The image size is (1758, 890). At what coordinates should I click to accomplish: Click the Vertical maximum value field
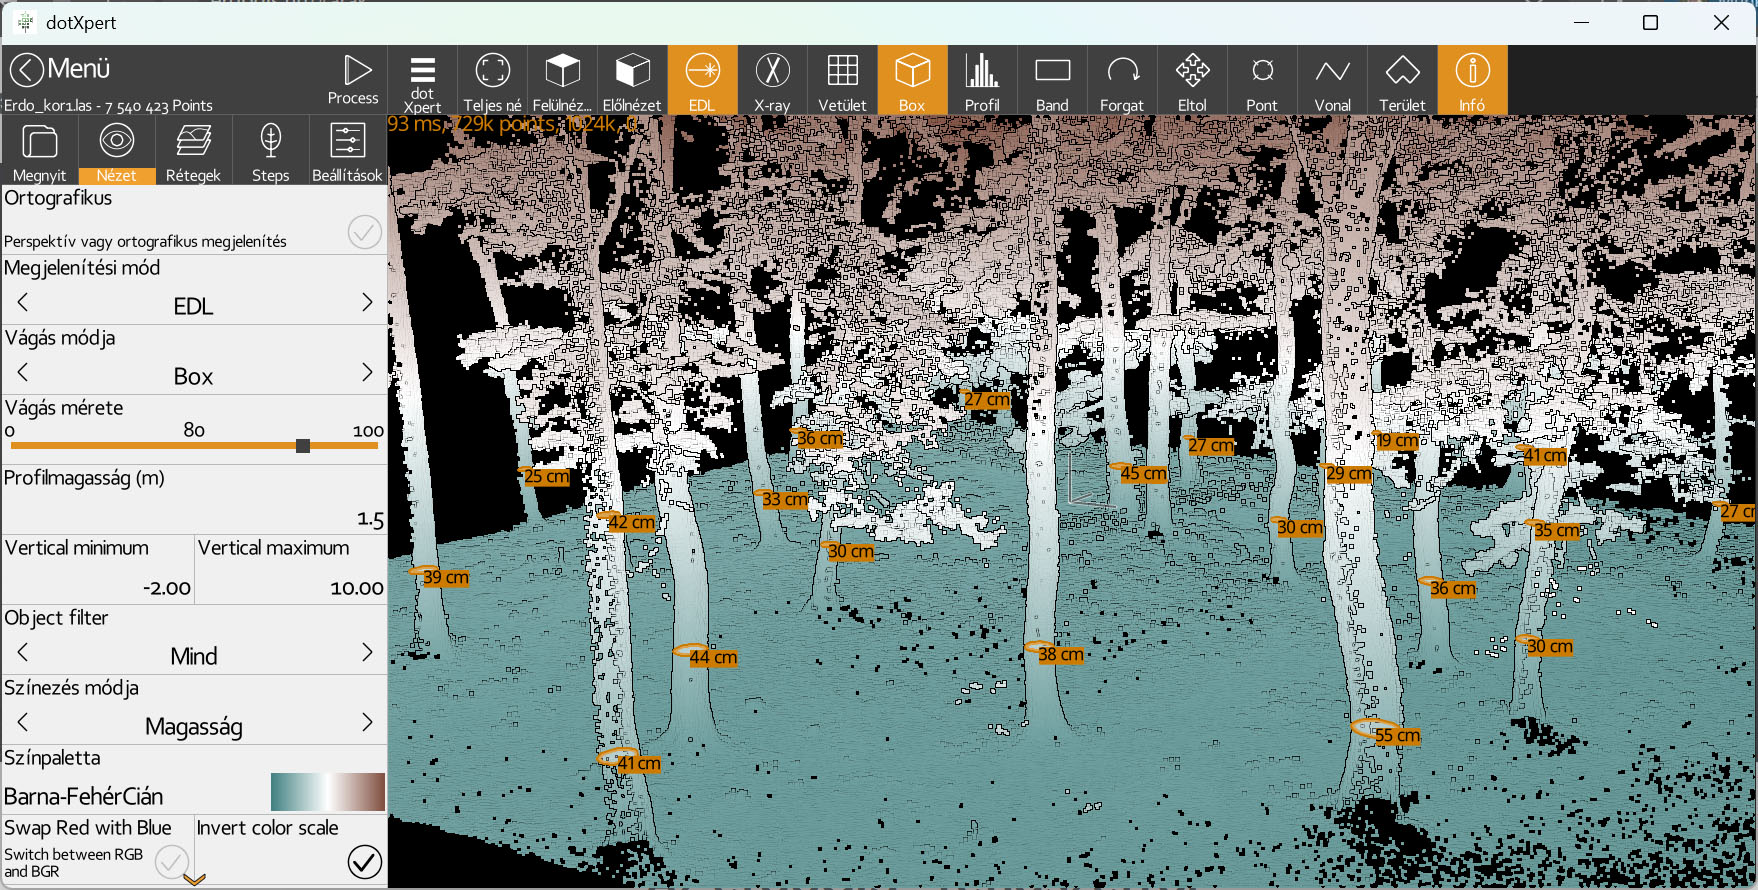[290, 587]
